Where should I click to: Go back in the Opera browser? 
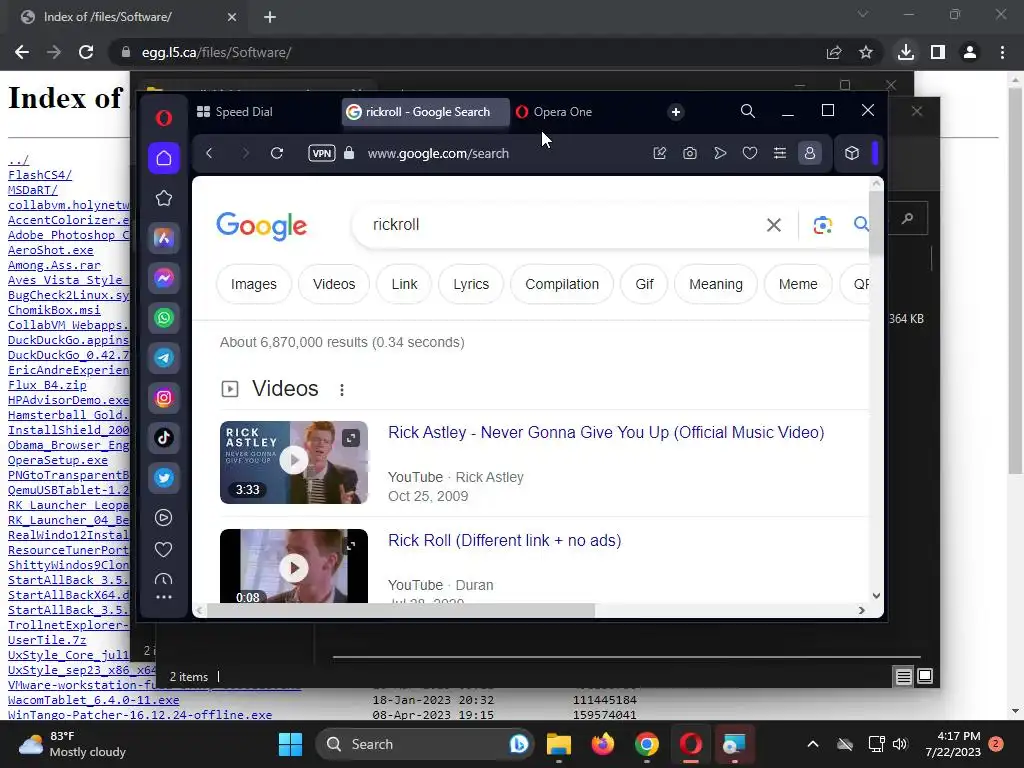point(209,153)
